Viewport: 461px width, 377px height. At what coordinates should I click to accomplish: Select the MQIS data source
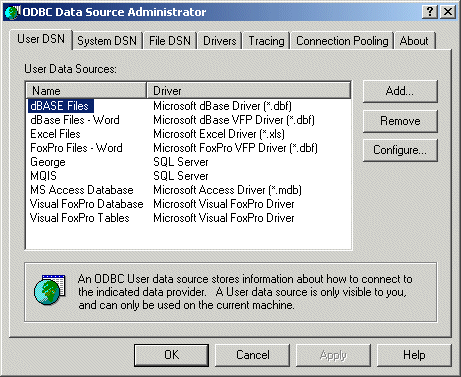43,176
